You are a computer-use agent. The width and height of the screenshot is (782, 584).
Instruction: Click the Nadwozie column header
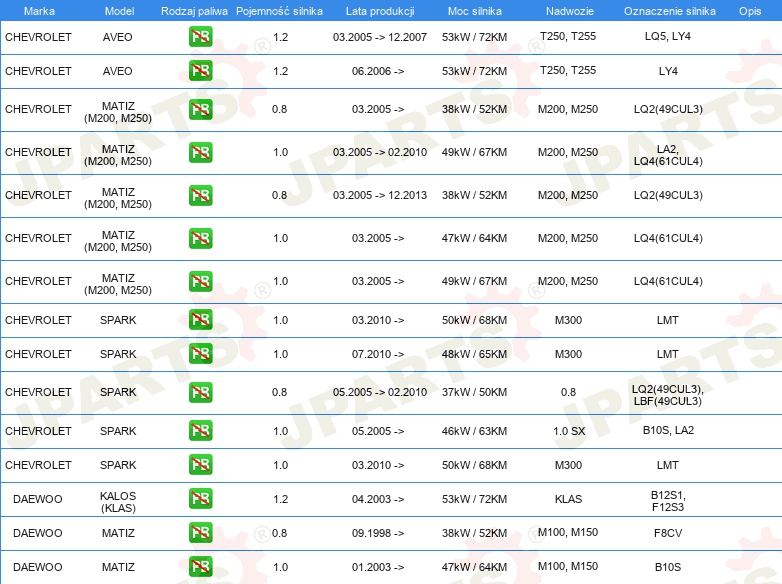click(x=570, y=11)
